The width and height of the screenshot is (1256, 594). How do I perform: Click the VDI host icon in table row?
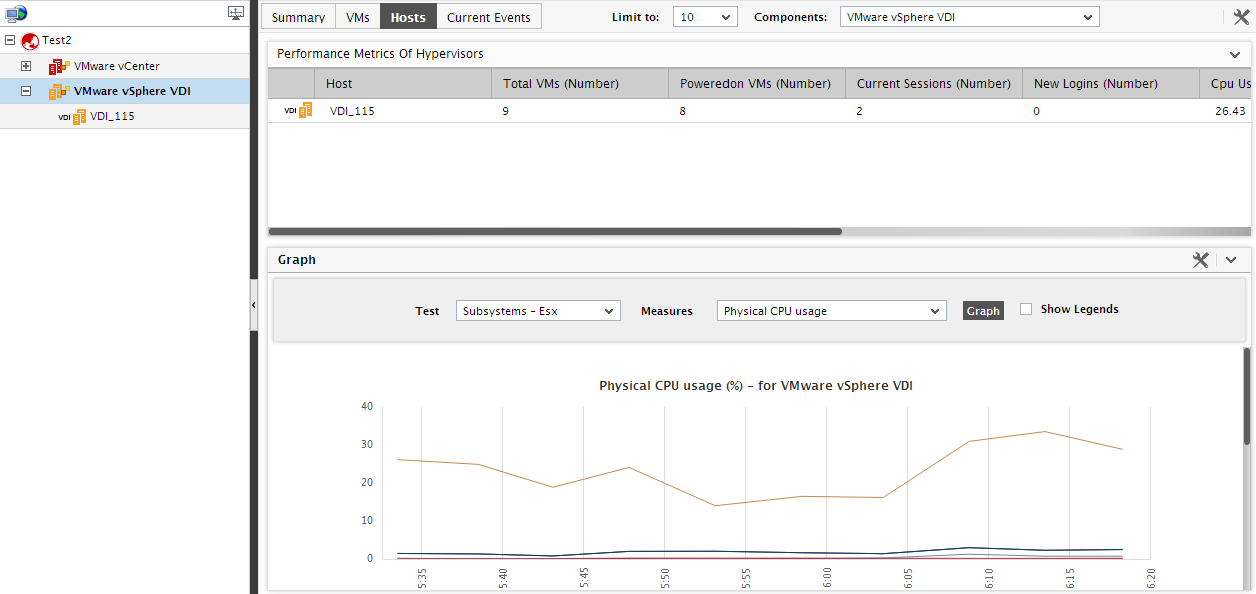(298, 111)
